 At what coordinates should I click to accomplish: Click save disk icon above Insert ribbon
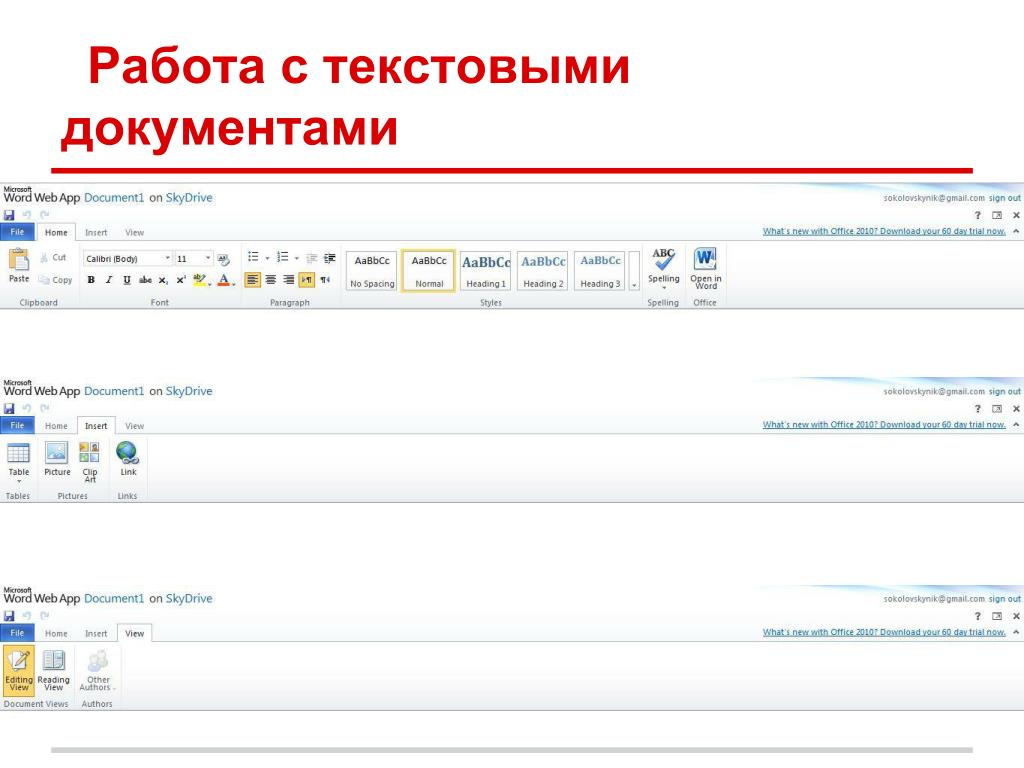click(x=9, y=408)
